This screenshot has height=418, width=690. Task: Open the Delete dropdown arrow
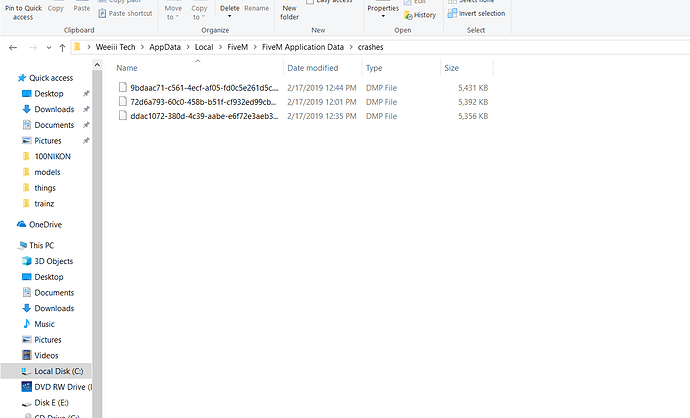[x=229, y=16]
